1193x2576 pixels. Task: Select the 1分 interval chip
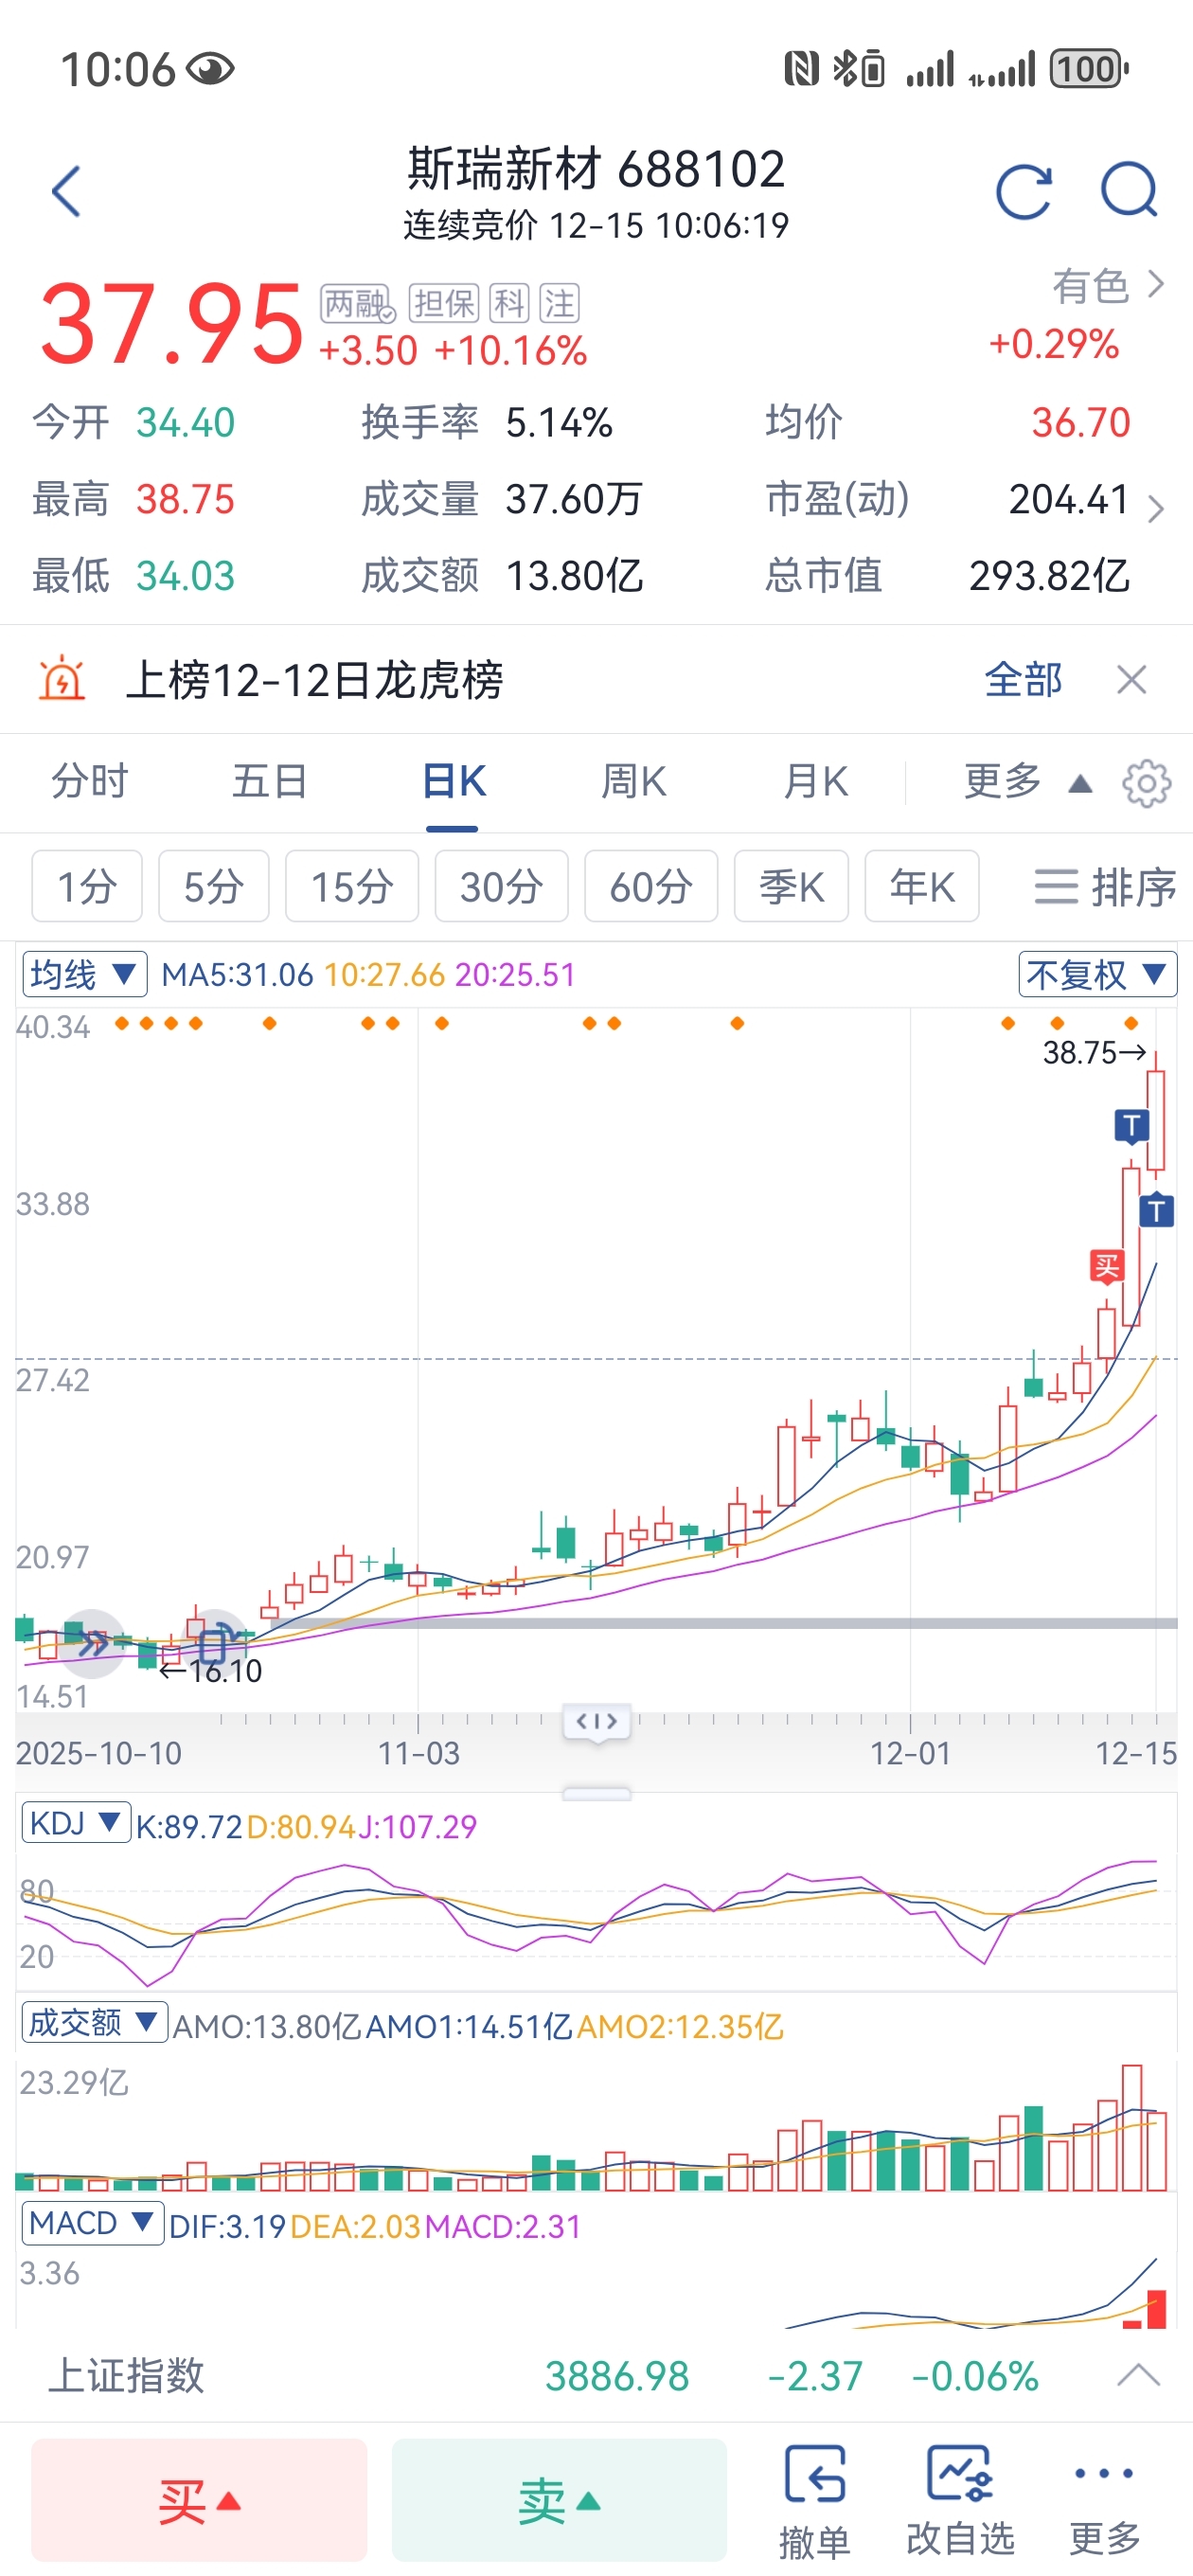[87, 886]
